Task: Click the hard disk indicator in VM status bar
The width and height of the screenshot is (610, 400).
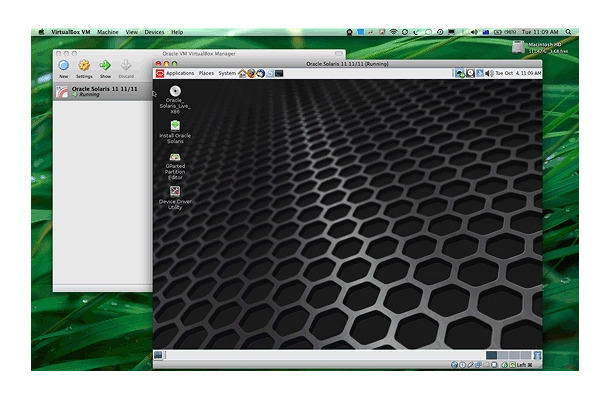Action: point(454,365)
